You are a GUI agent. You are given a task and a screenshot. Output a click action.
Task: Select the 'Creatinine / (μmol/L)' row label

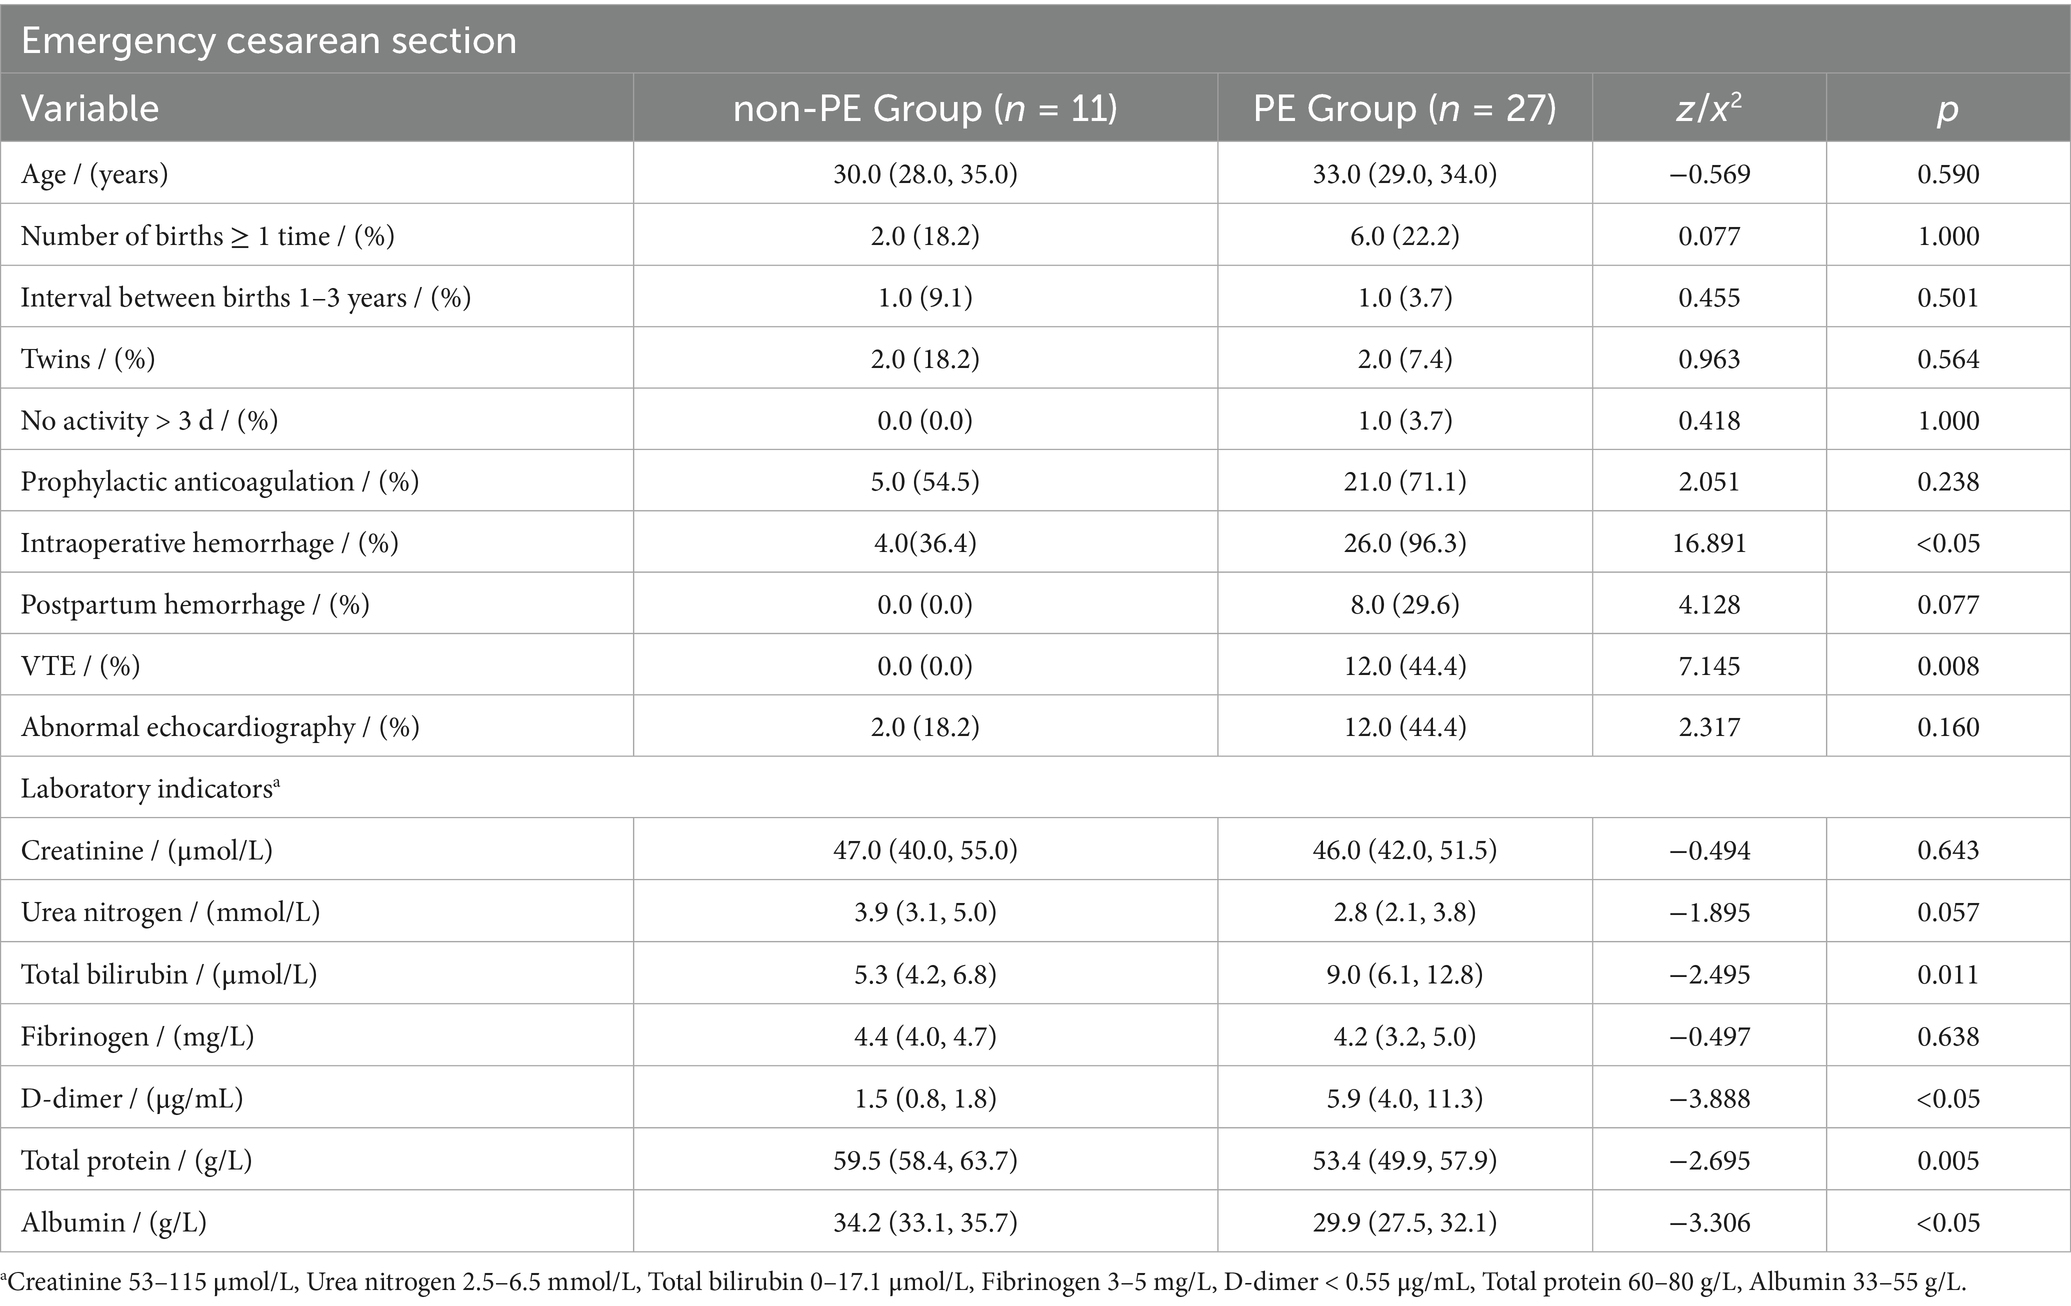click(147, 850)
